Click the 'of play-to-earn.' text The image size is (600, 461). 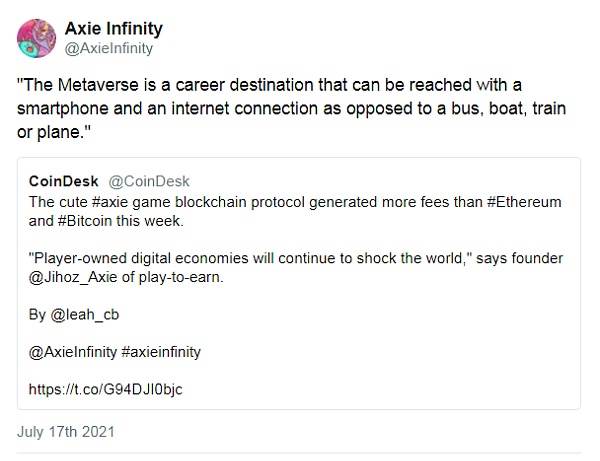172,277
